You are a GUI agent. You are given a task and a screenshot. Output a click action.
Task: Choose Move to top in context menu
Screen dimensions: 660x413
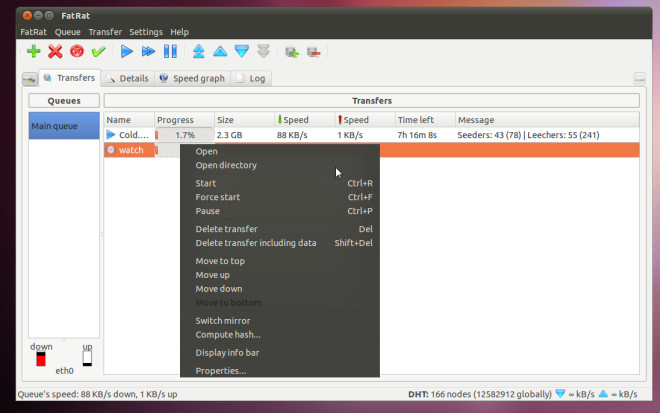280,261
